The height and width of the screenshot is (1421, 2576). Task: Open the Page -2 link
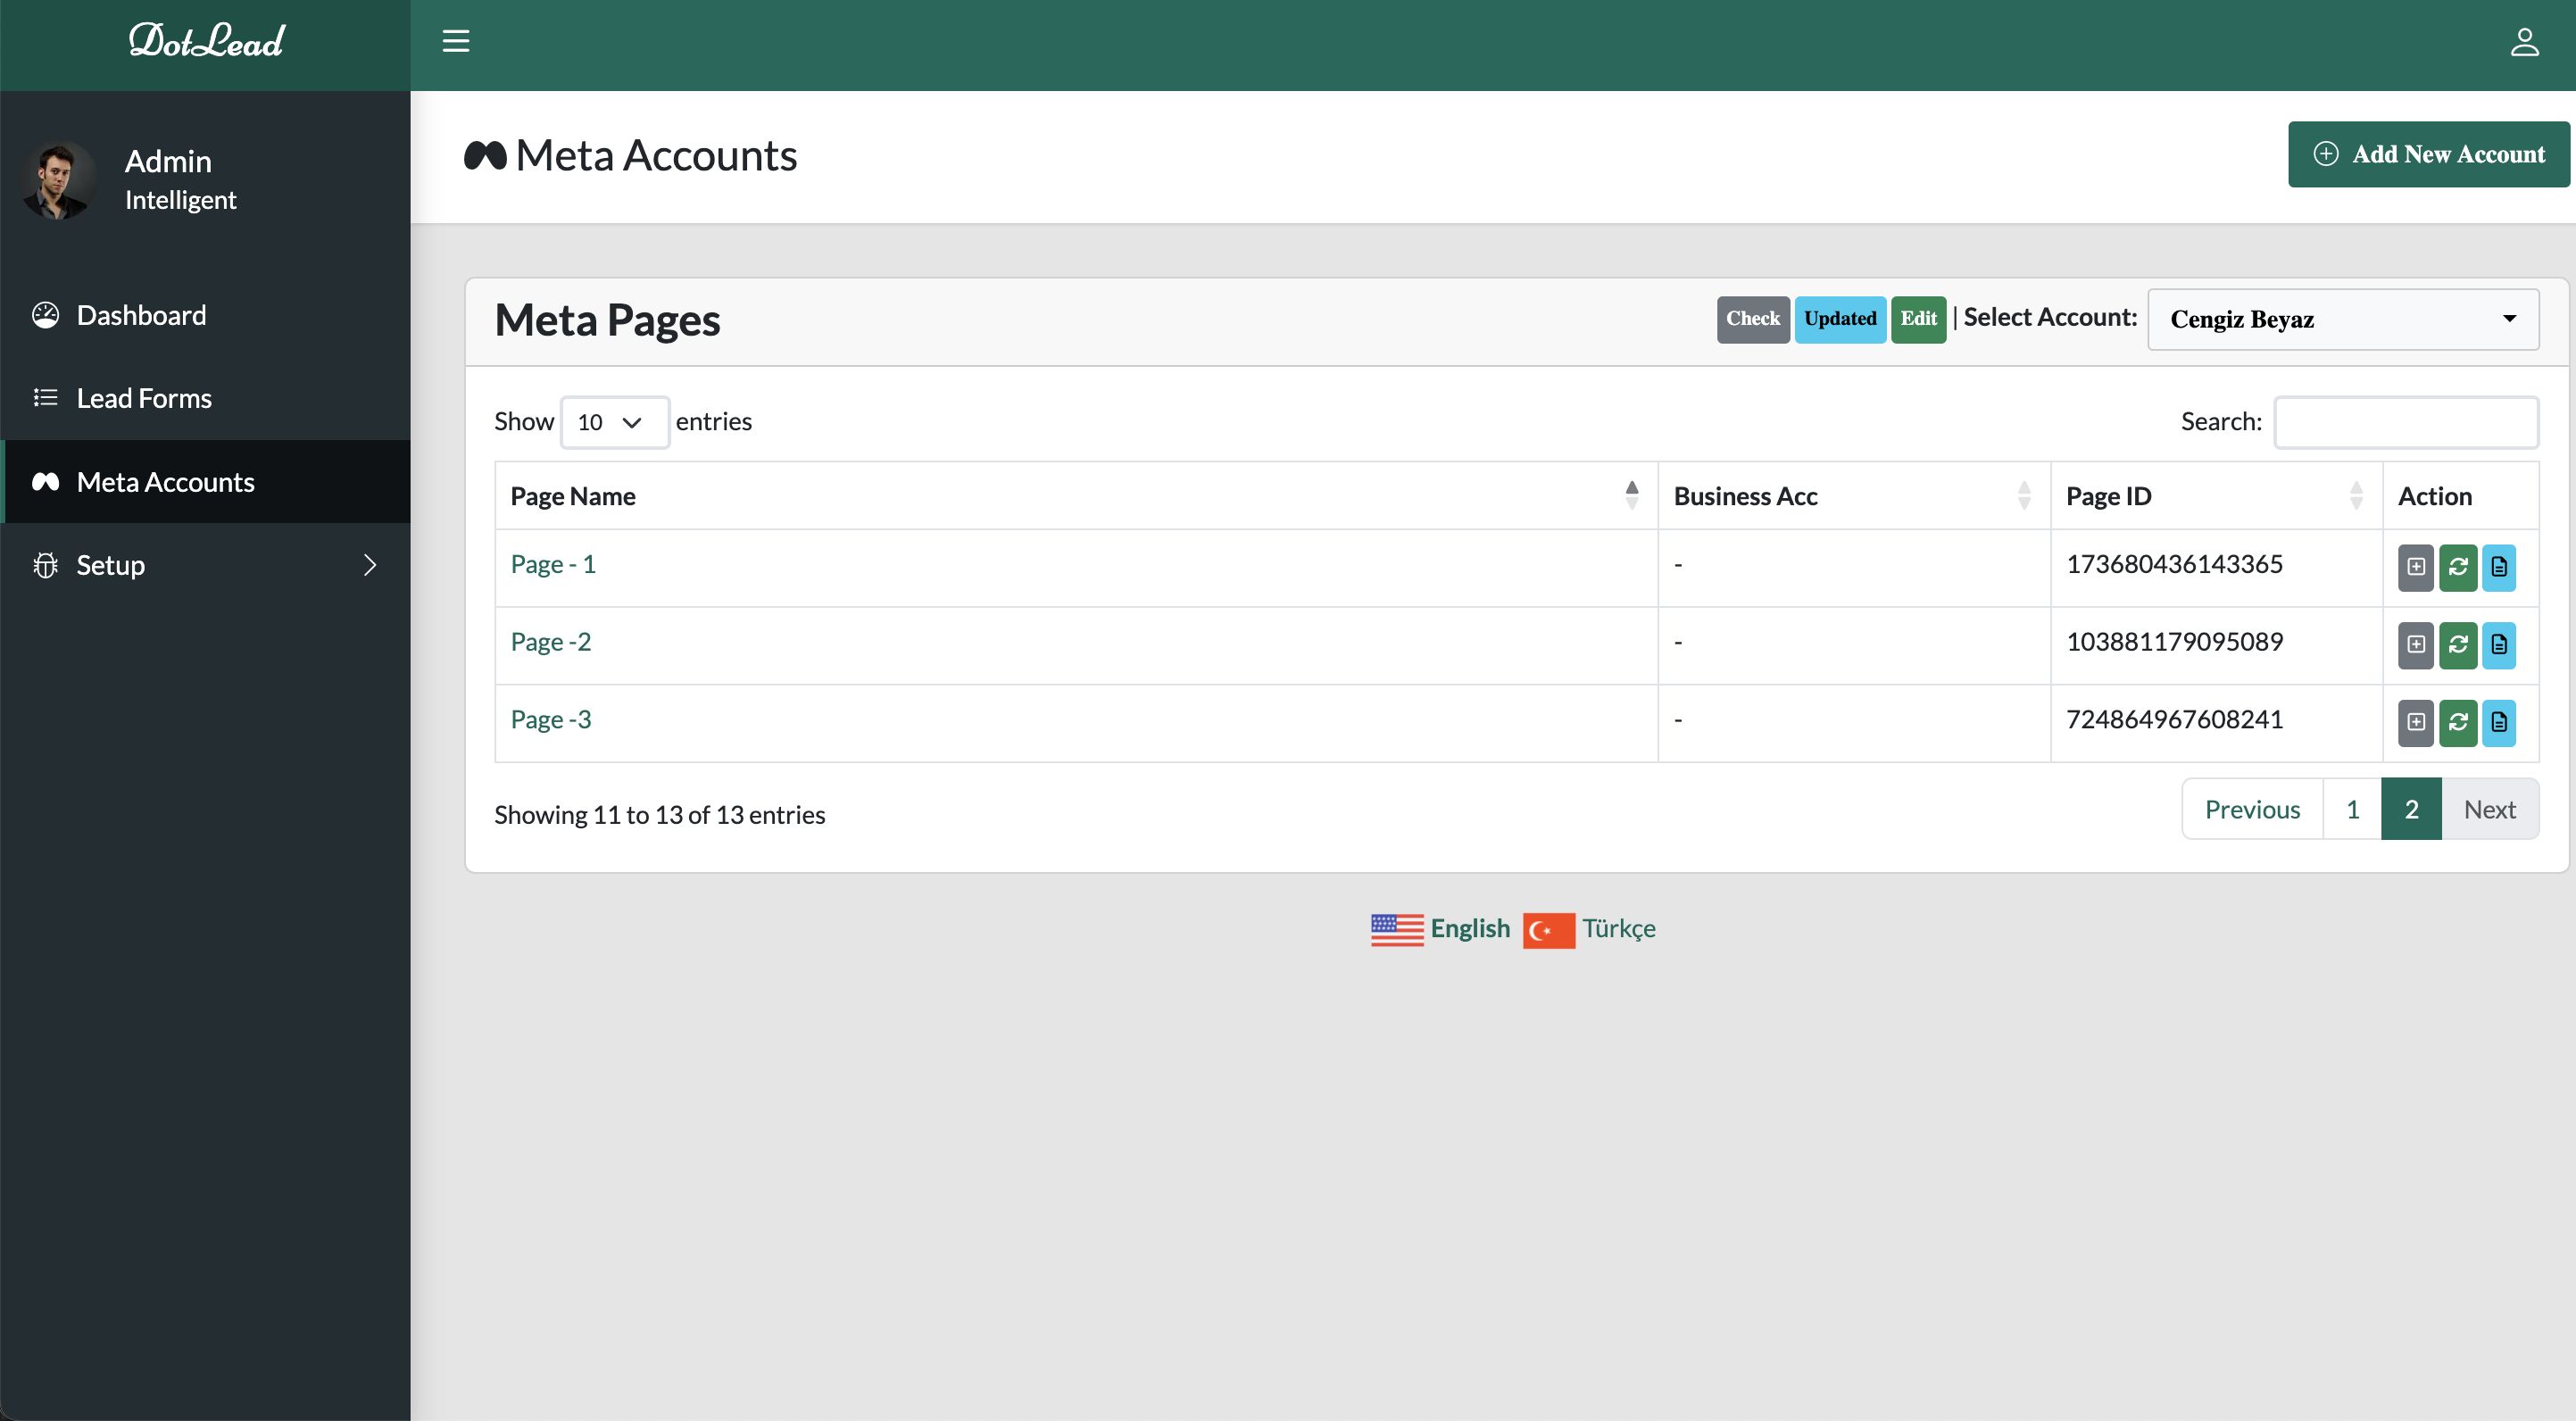[550, 642]
